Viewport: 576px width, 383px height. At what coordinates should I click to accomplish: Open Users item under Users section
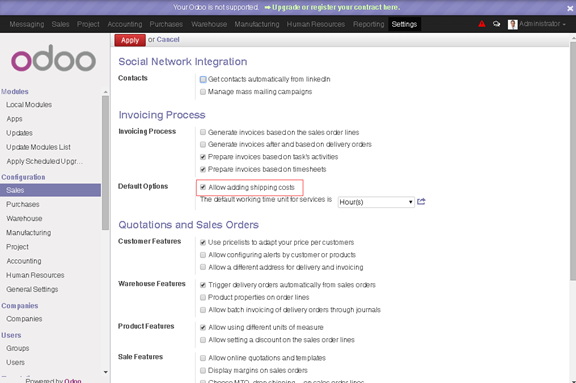point(15,362)
